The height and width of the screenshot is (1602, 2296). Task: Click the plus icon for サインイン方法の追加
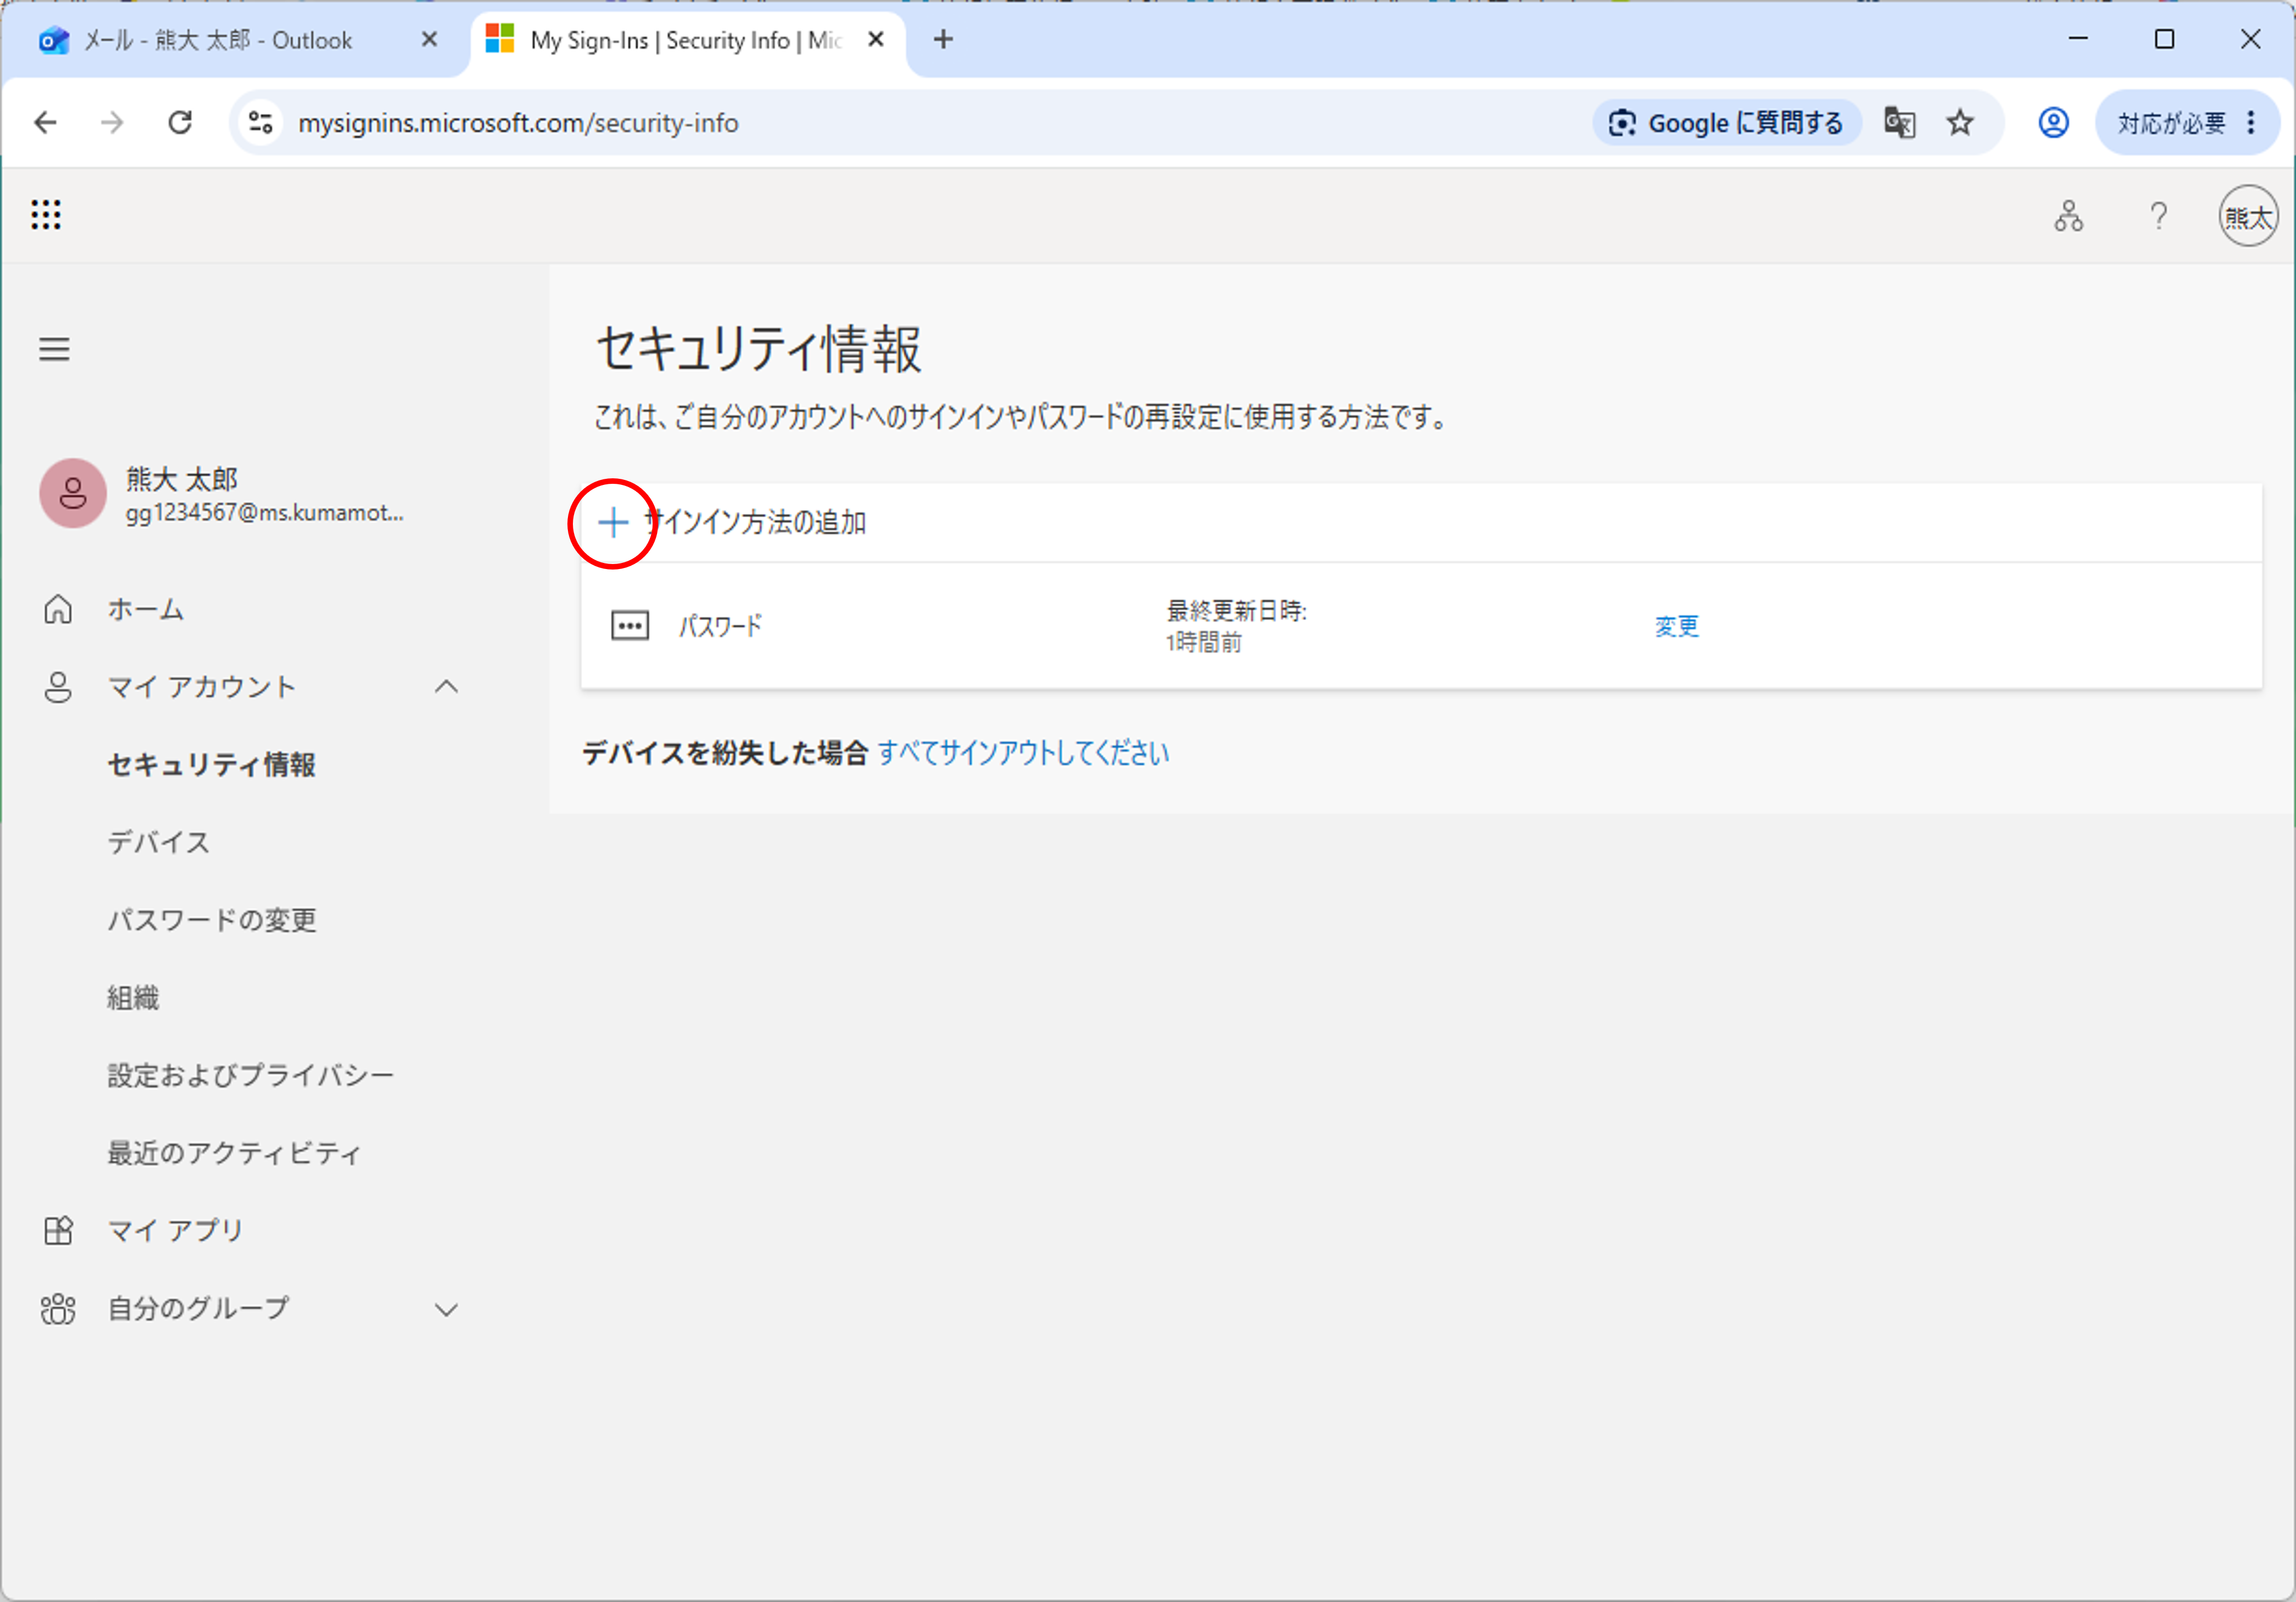point(613,522)
